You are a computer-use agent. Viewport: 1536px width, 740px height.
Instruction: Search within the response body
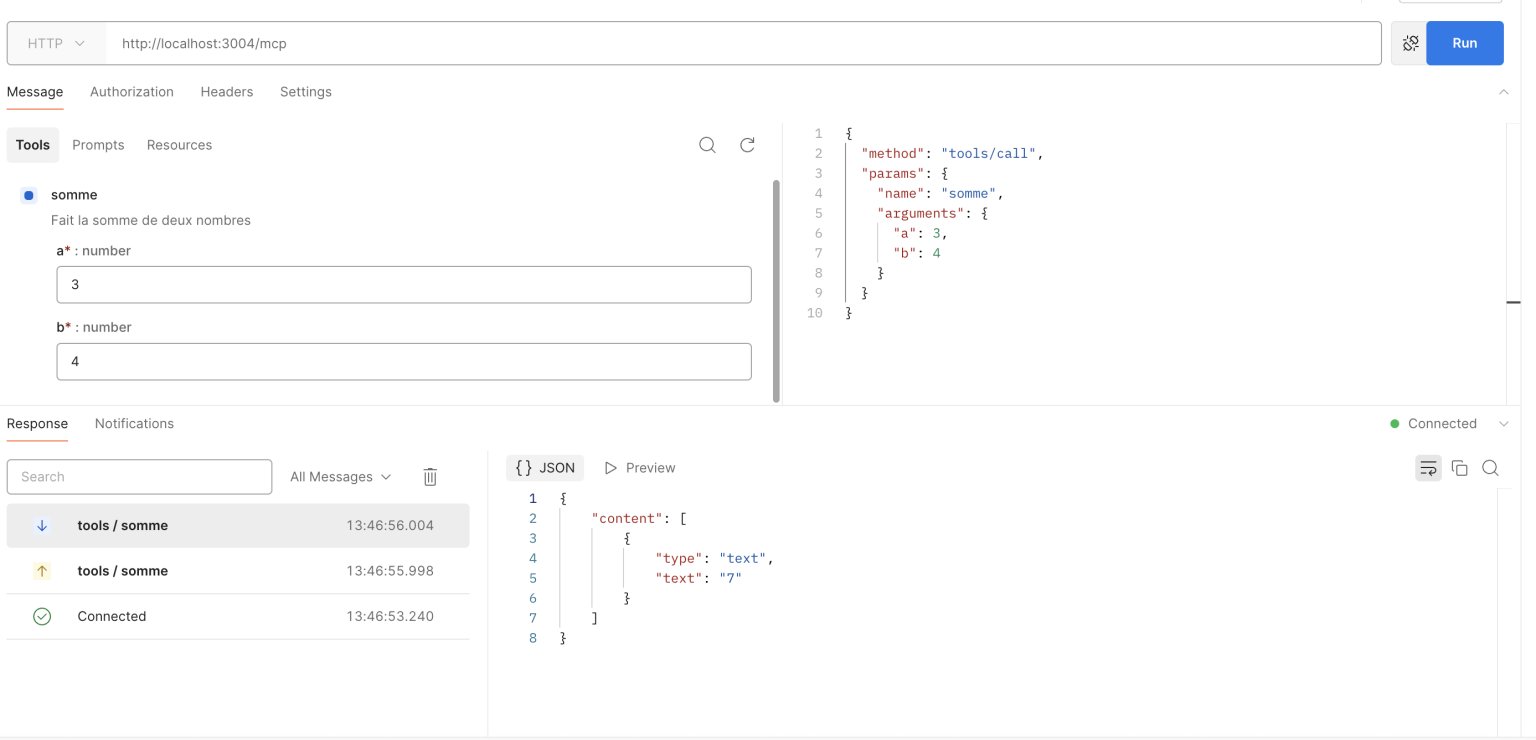pyautogui.click(x=1490, y=468)
